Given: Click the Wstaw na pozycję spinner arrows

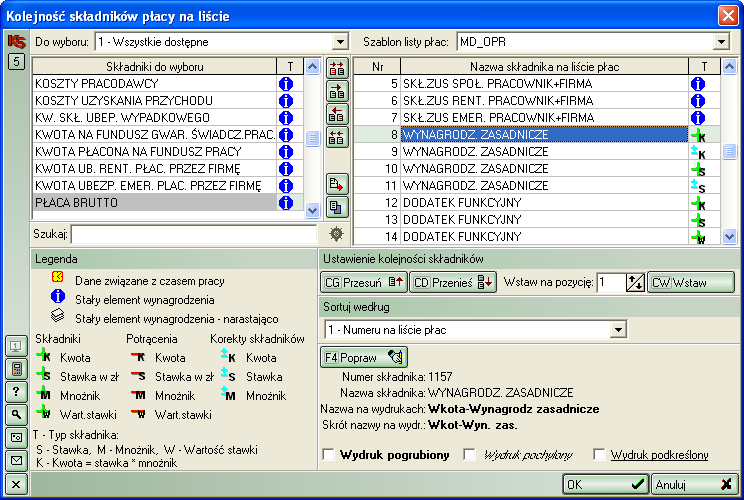Looking at the screenshot, I should point(634,283).
